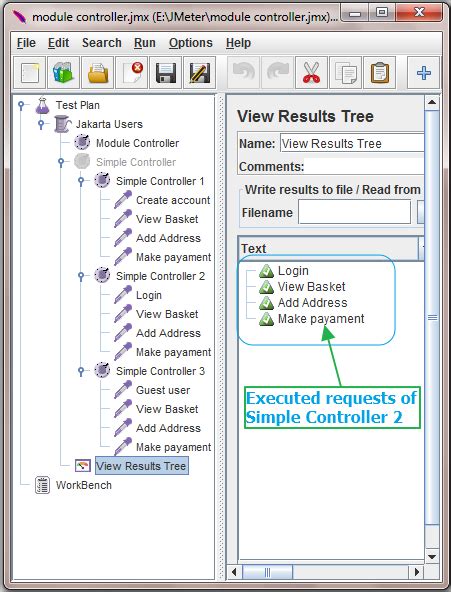The width and height of the screenshot is (451, 592).
Task: Click the View Results Tree listener icon
Action: 83,466
